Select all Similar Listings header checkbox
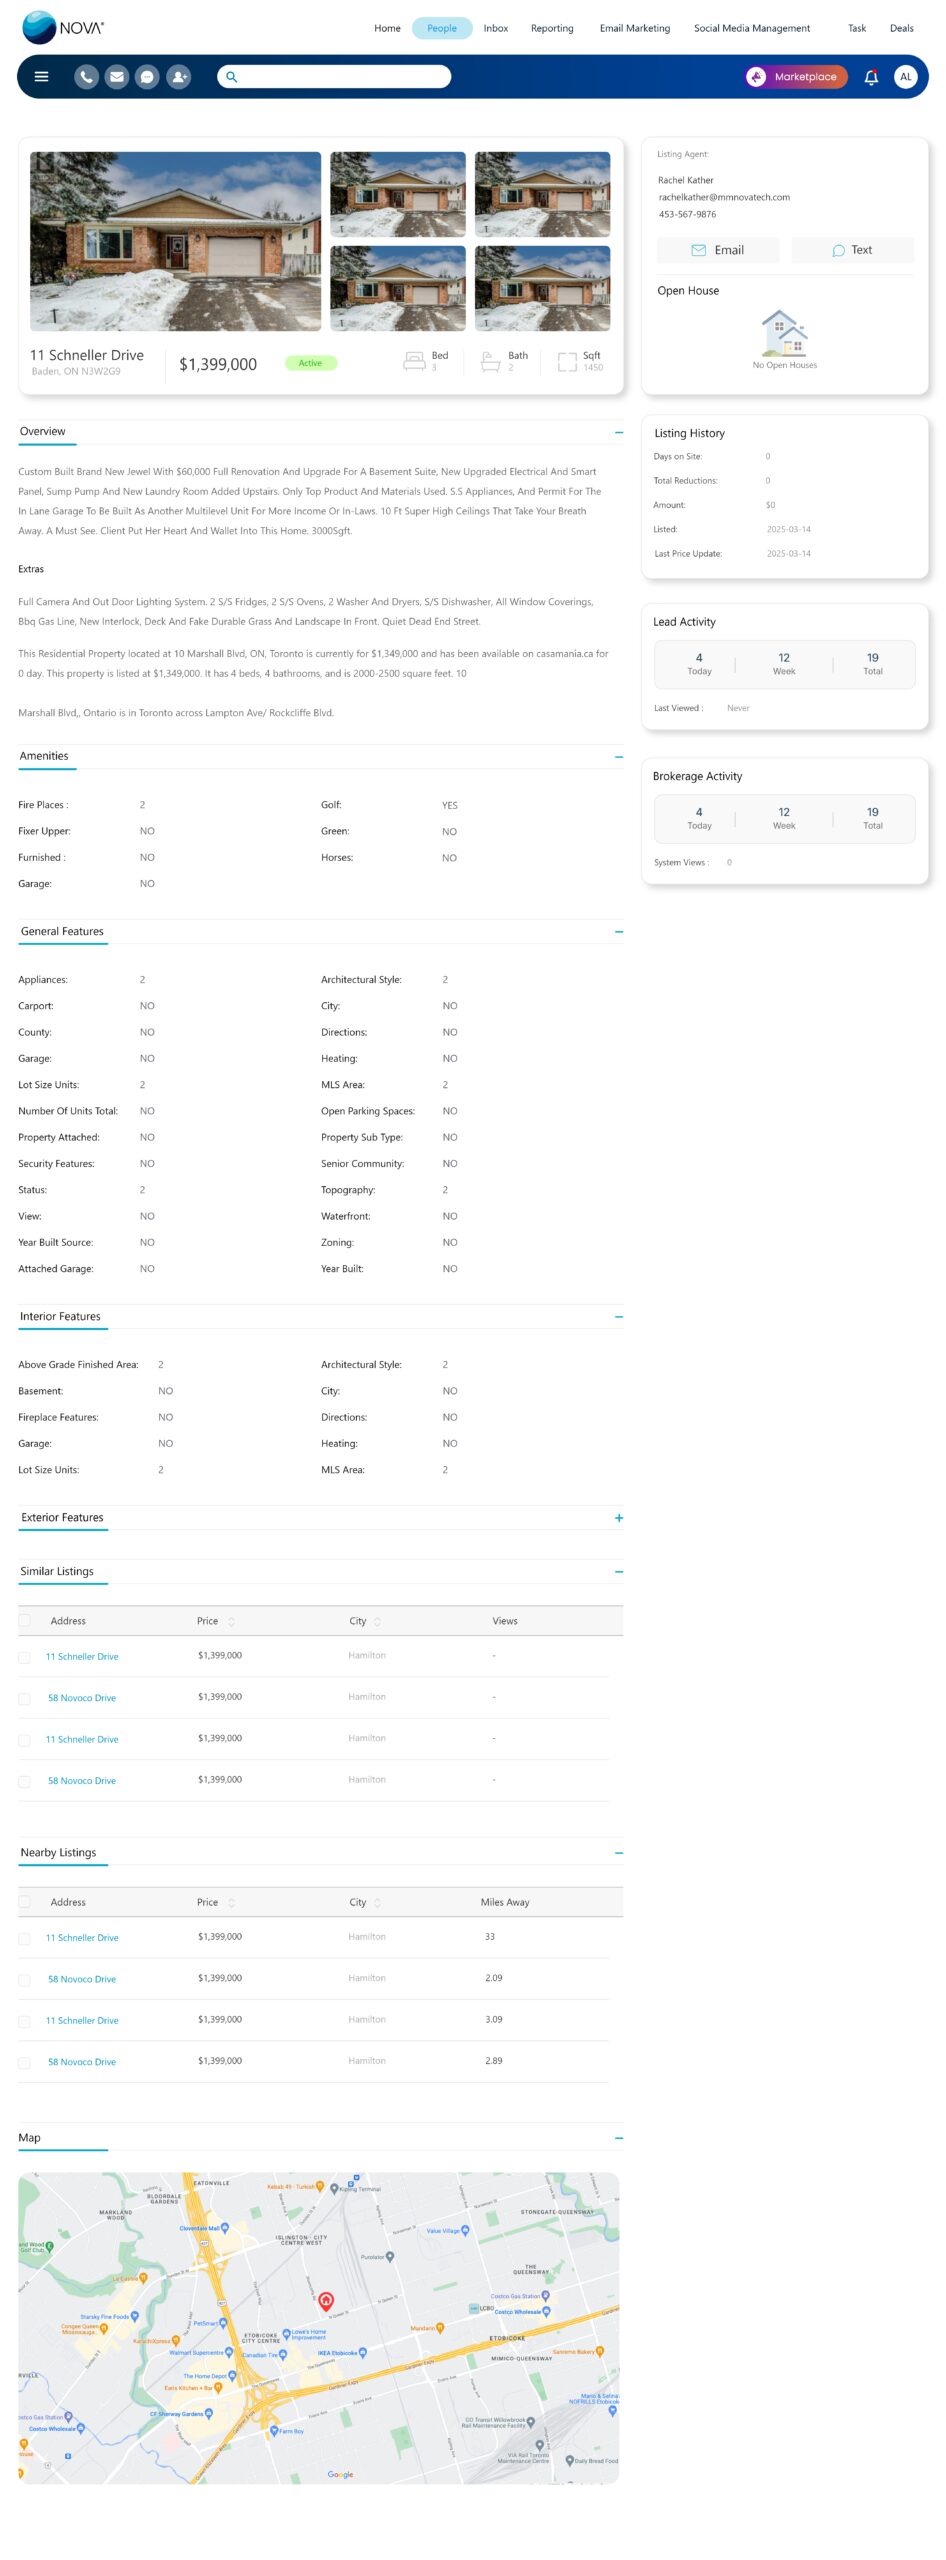 coord(25,1621)
